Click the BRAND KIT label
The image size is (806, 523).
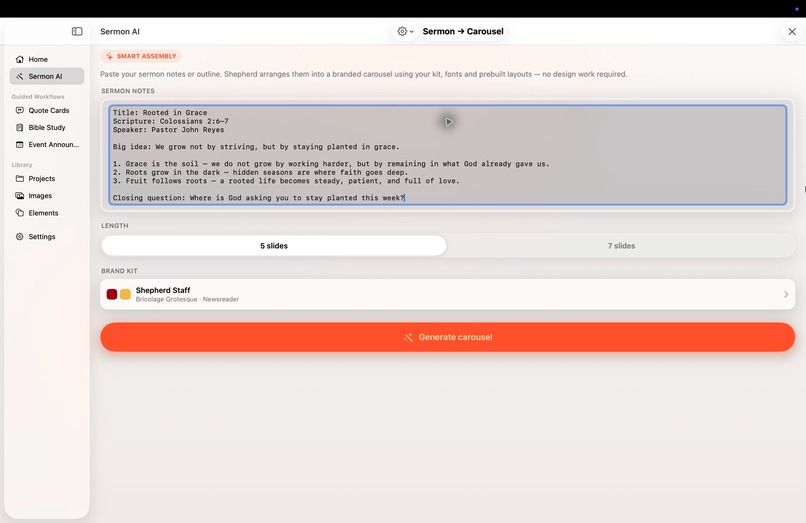tap(119, 271)
